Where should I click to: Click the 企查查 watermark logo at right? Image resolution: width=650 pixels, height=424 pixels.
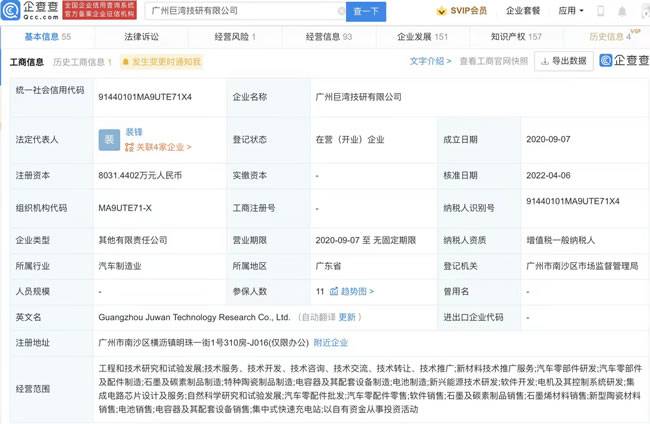(621, 61)
